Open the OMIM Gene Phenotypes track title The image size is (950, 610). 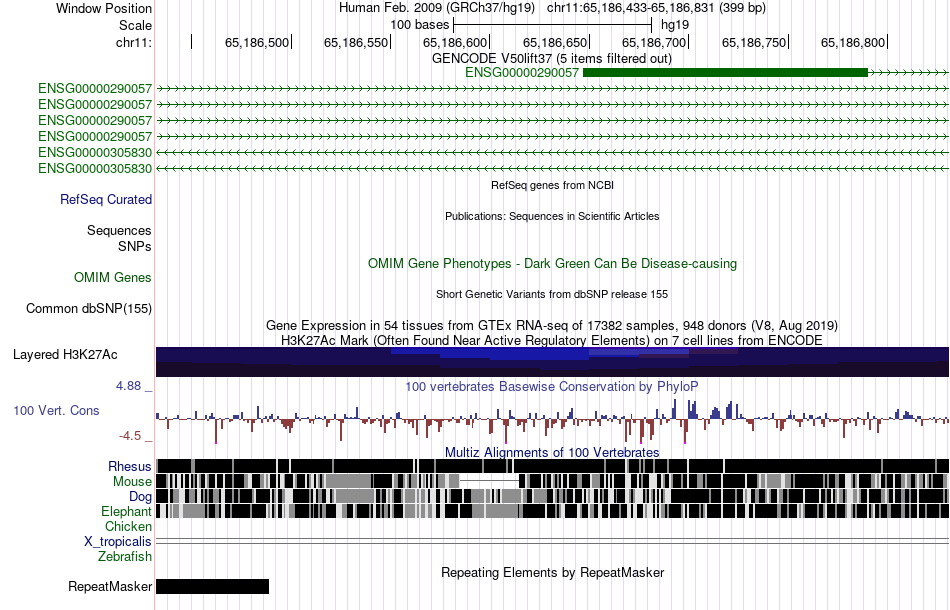coord(552,264)
